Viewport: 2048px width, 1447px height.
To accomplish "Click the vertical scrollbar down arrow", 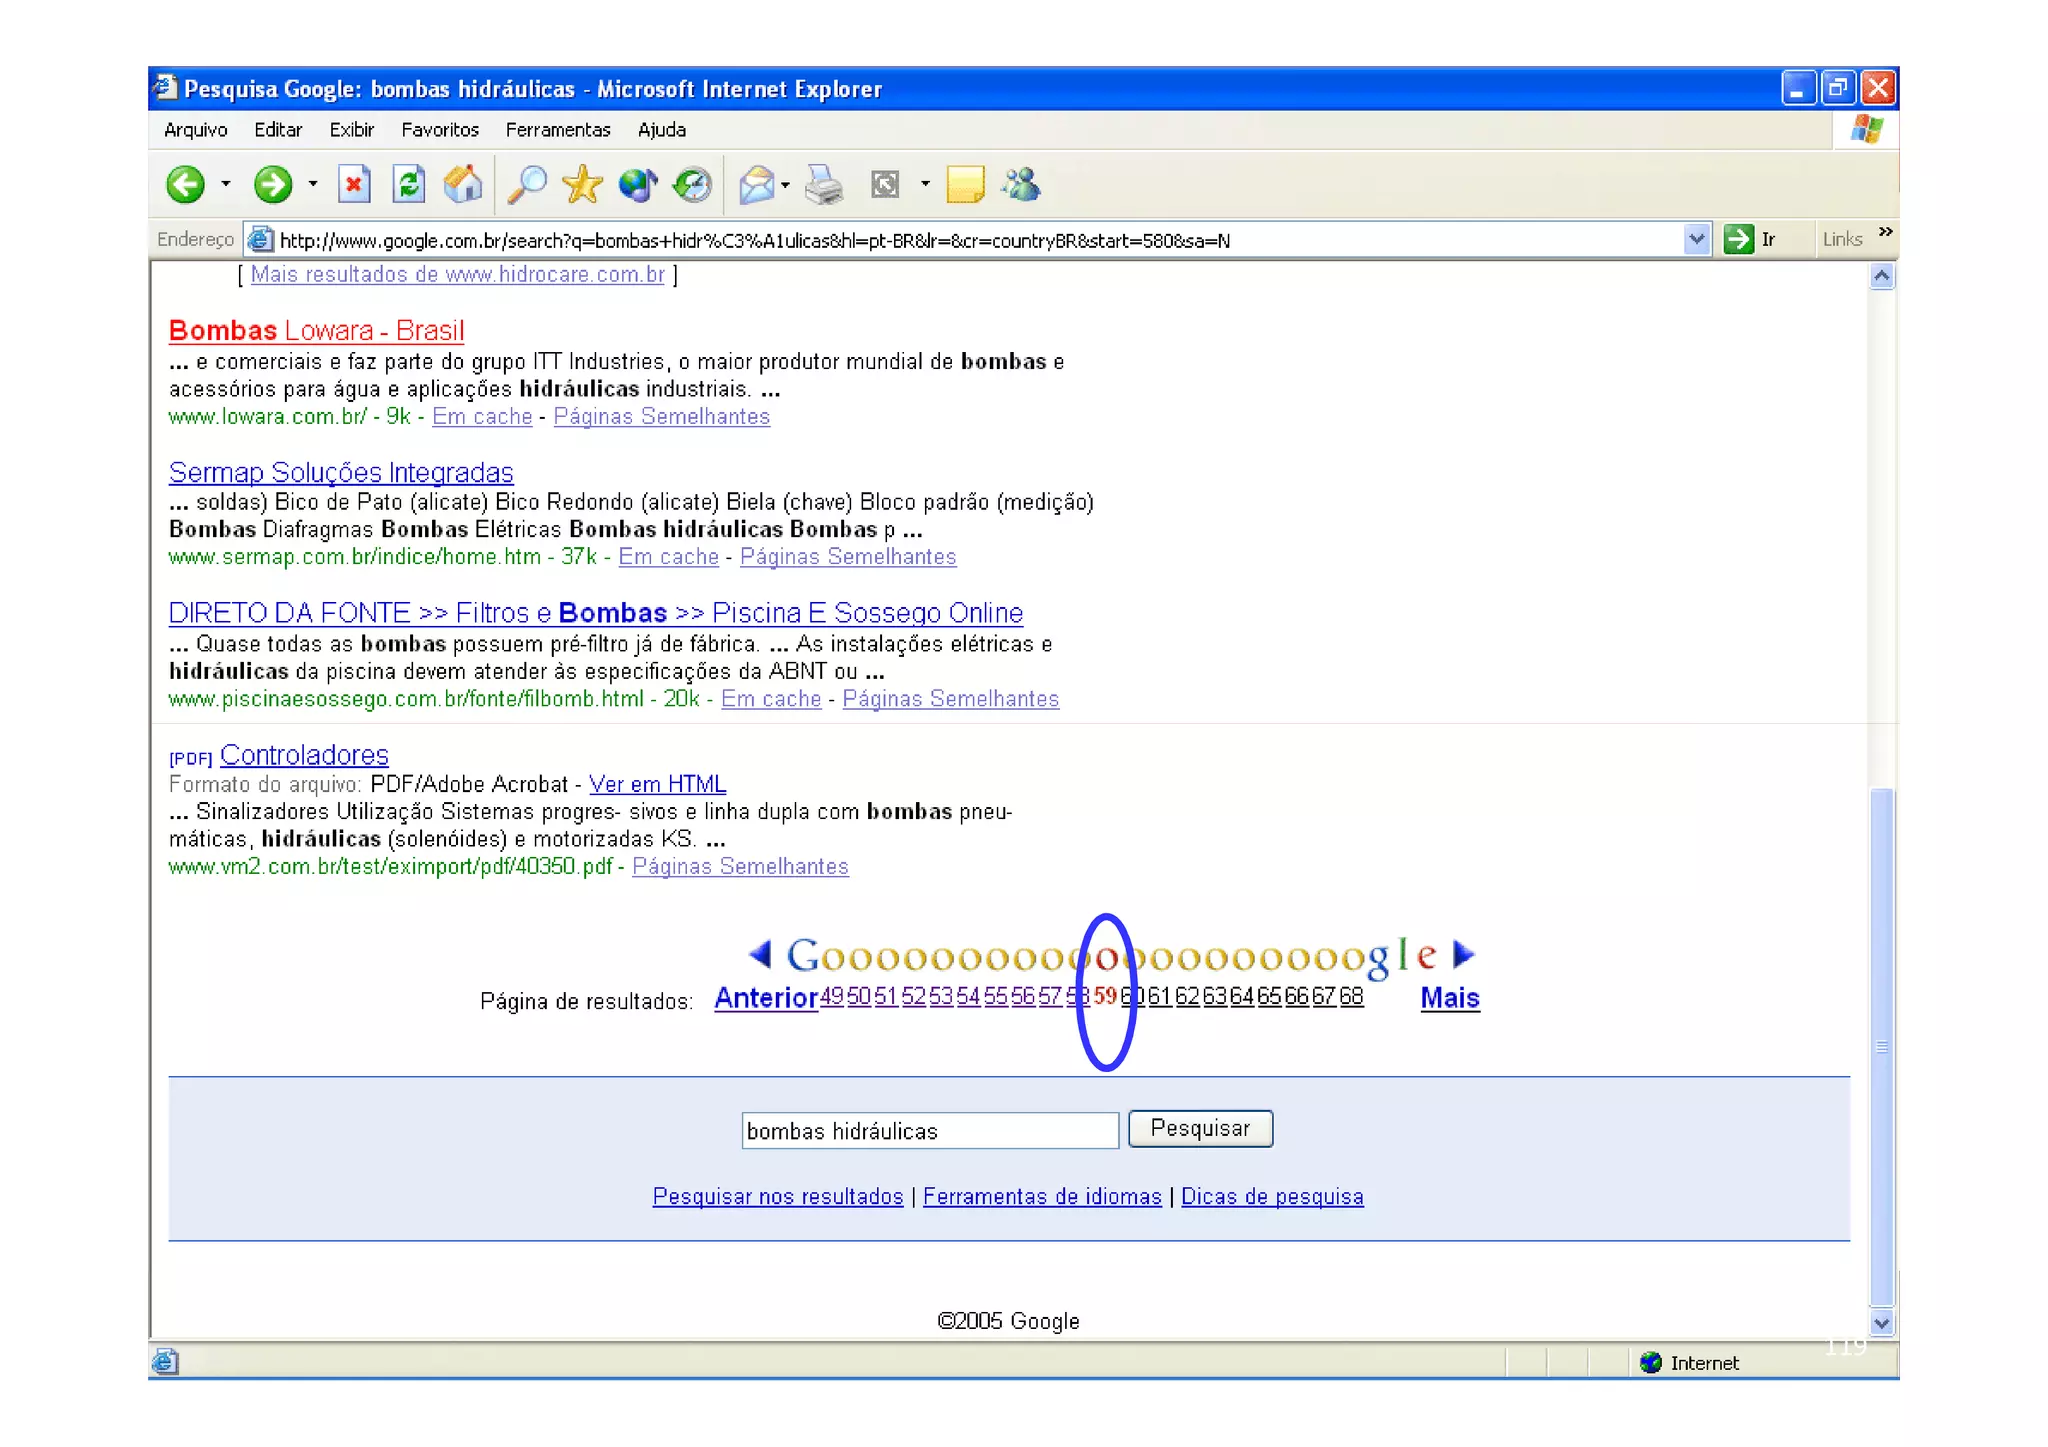I will coord(1881,1323).
